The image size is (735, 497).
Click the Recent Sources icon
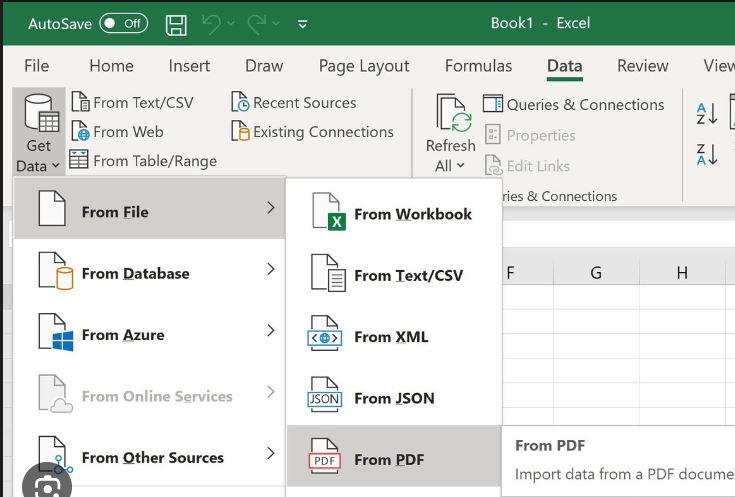[x=240, y=102]
